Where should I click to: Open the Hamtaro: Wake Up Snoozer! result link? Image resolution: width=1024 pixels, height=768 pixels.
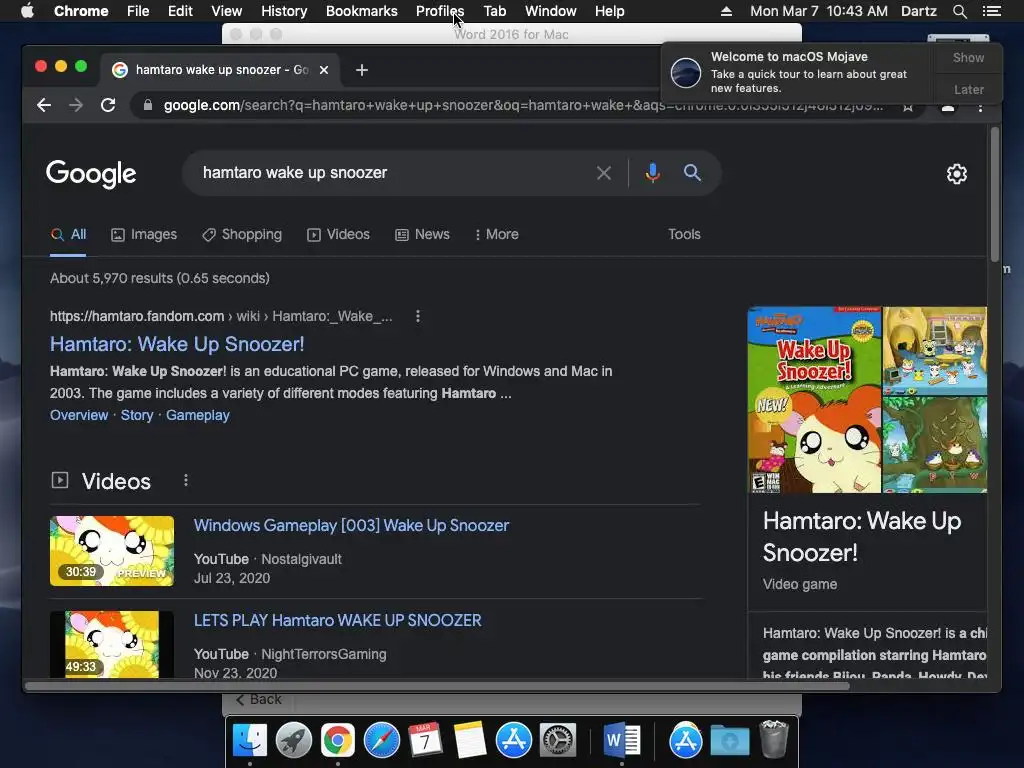(x=177, y=344)
